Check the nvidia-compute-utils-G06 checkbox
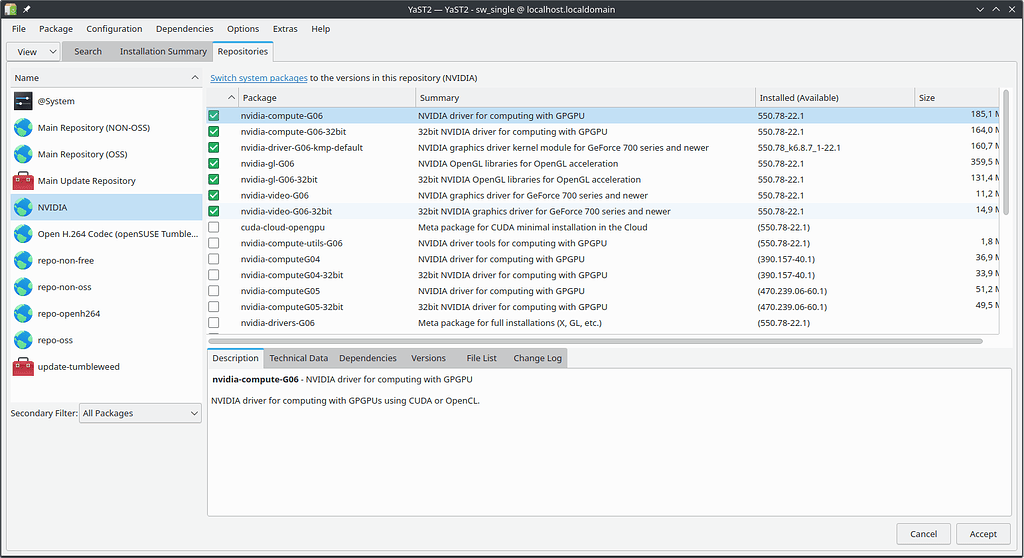 [214, 243]
